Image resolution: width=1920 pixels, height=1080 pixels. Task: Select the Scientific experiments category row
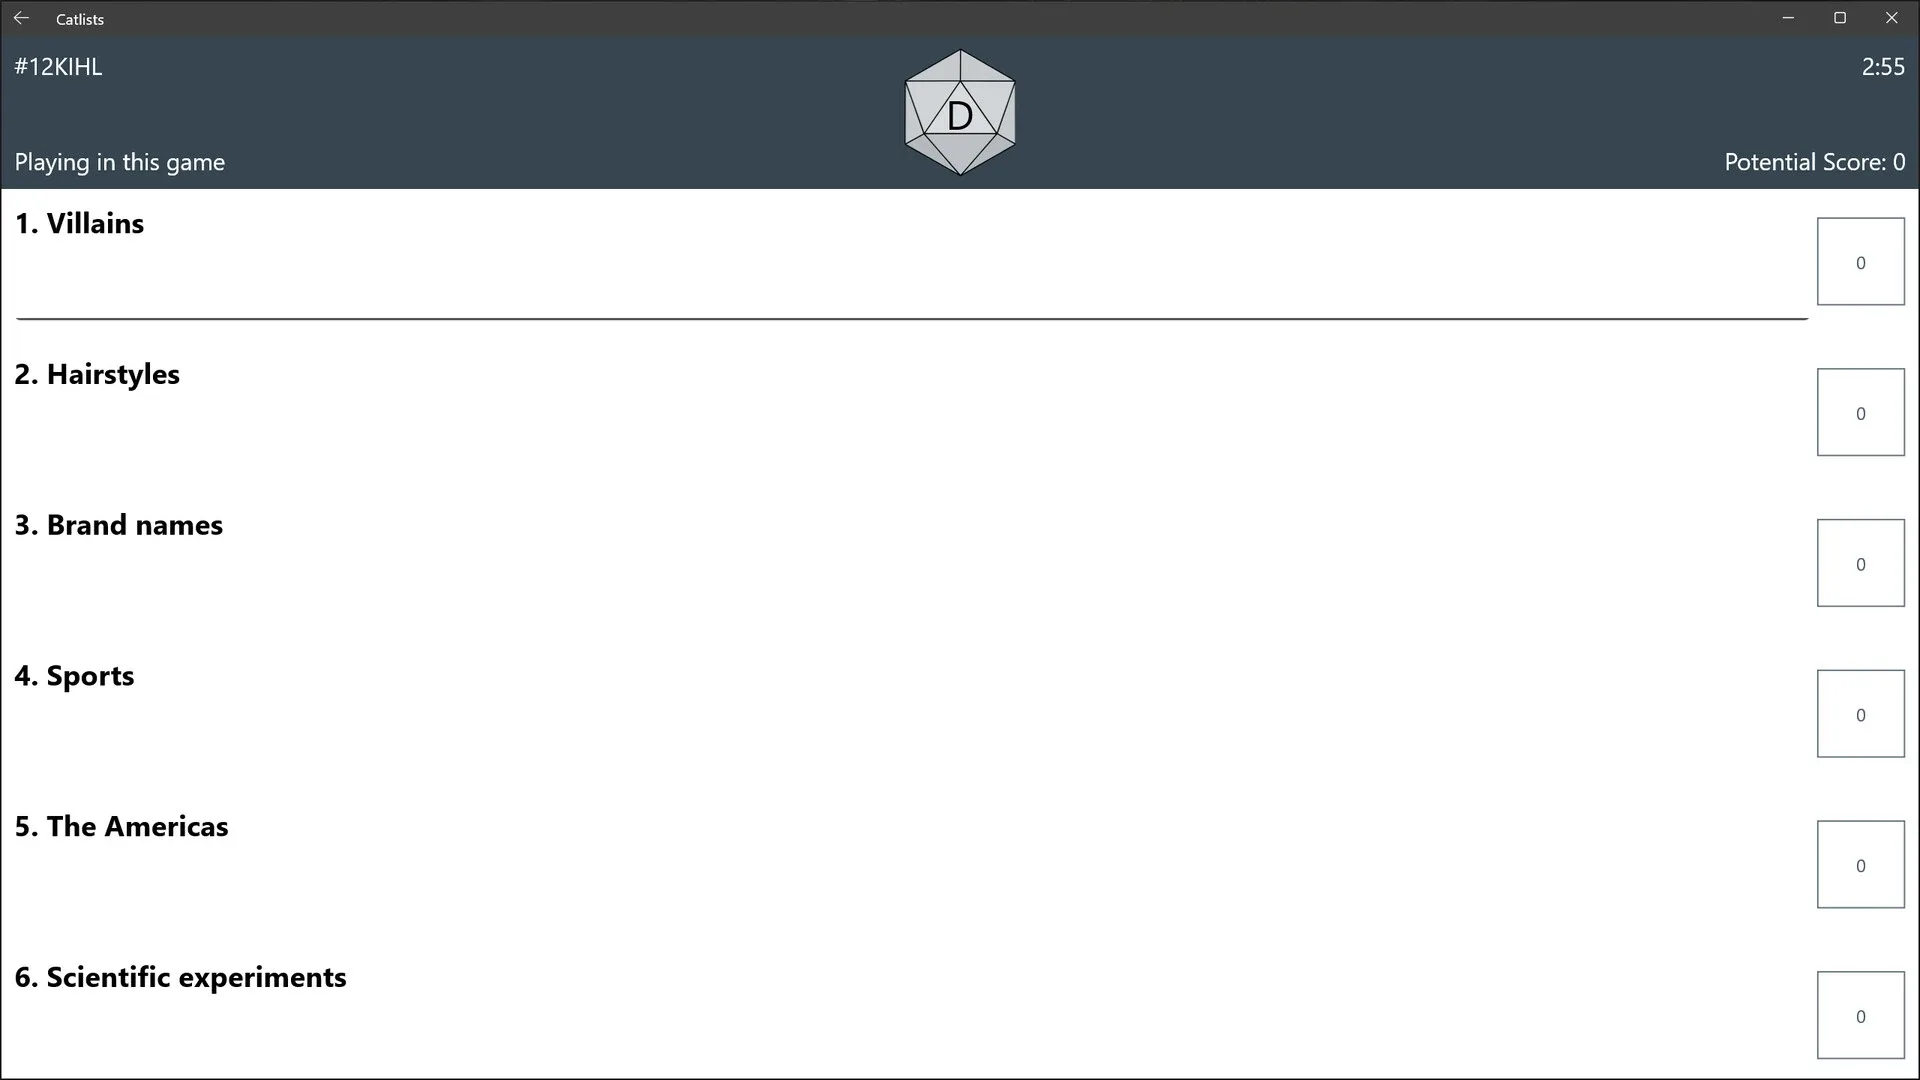pyautogui.click(x=912, y=1016)
